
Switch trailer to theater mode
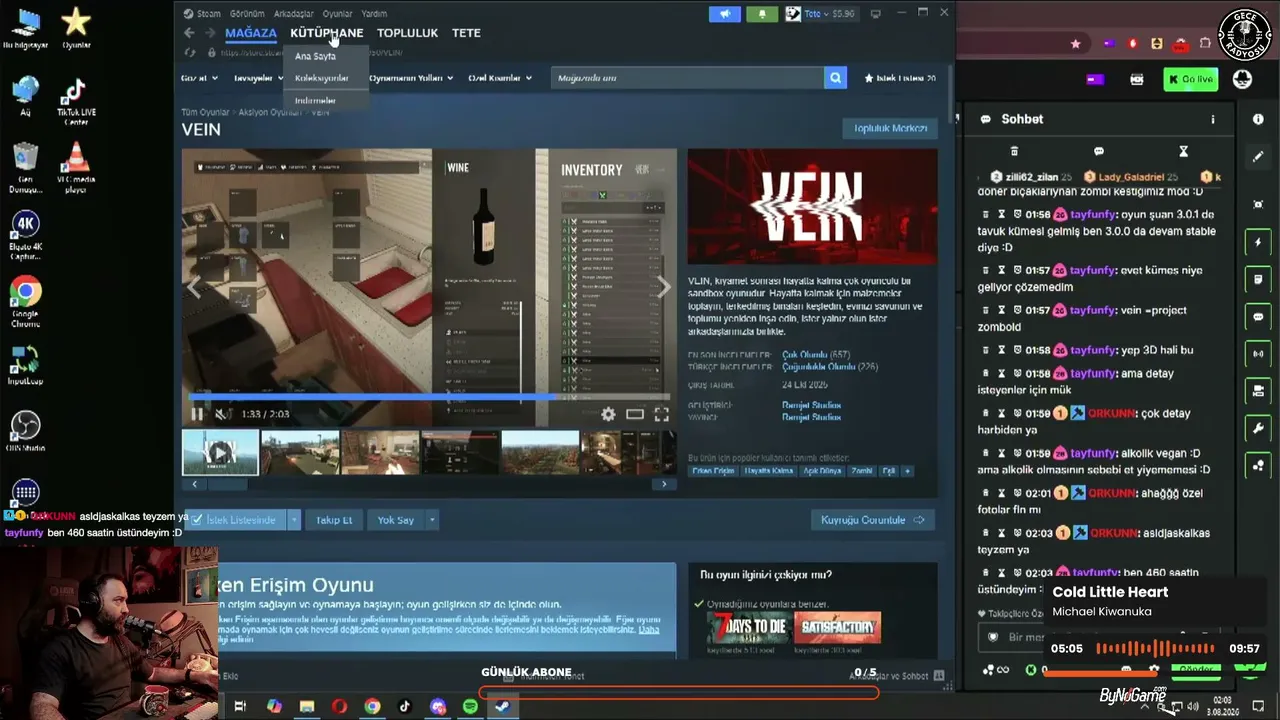pyautogui.click(x=635, y=414)
